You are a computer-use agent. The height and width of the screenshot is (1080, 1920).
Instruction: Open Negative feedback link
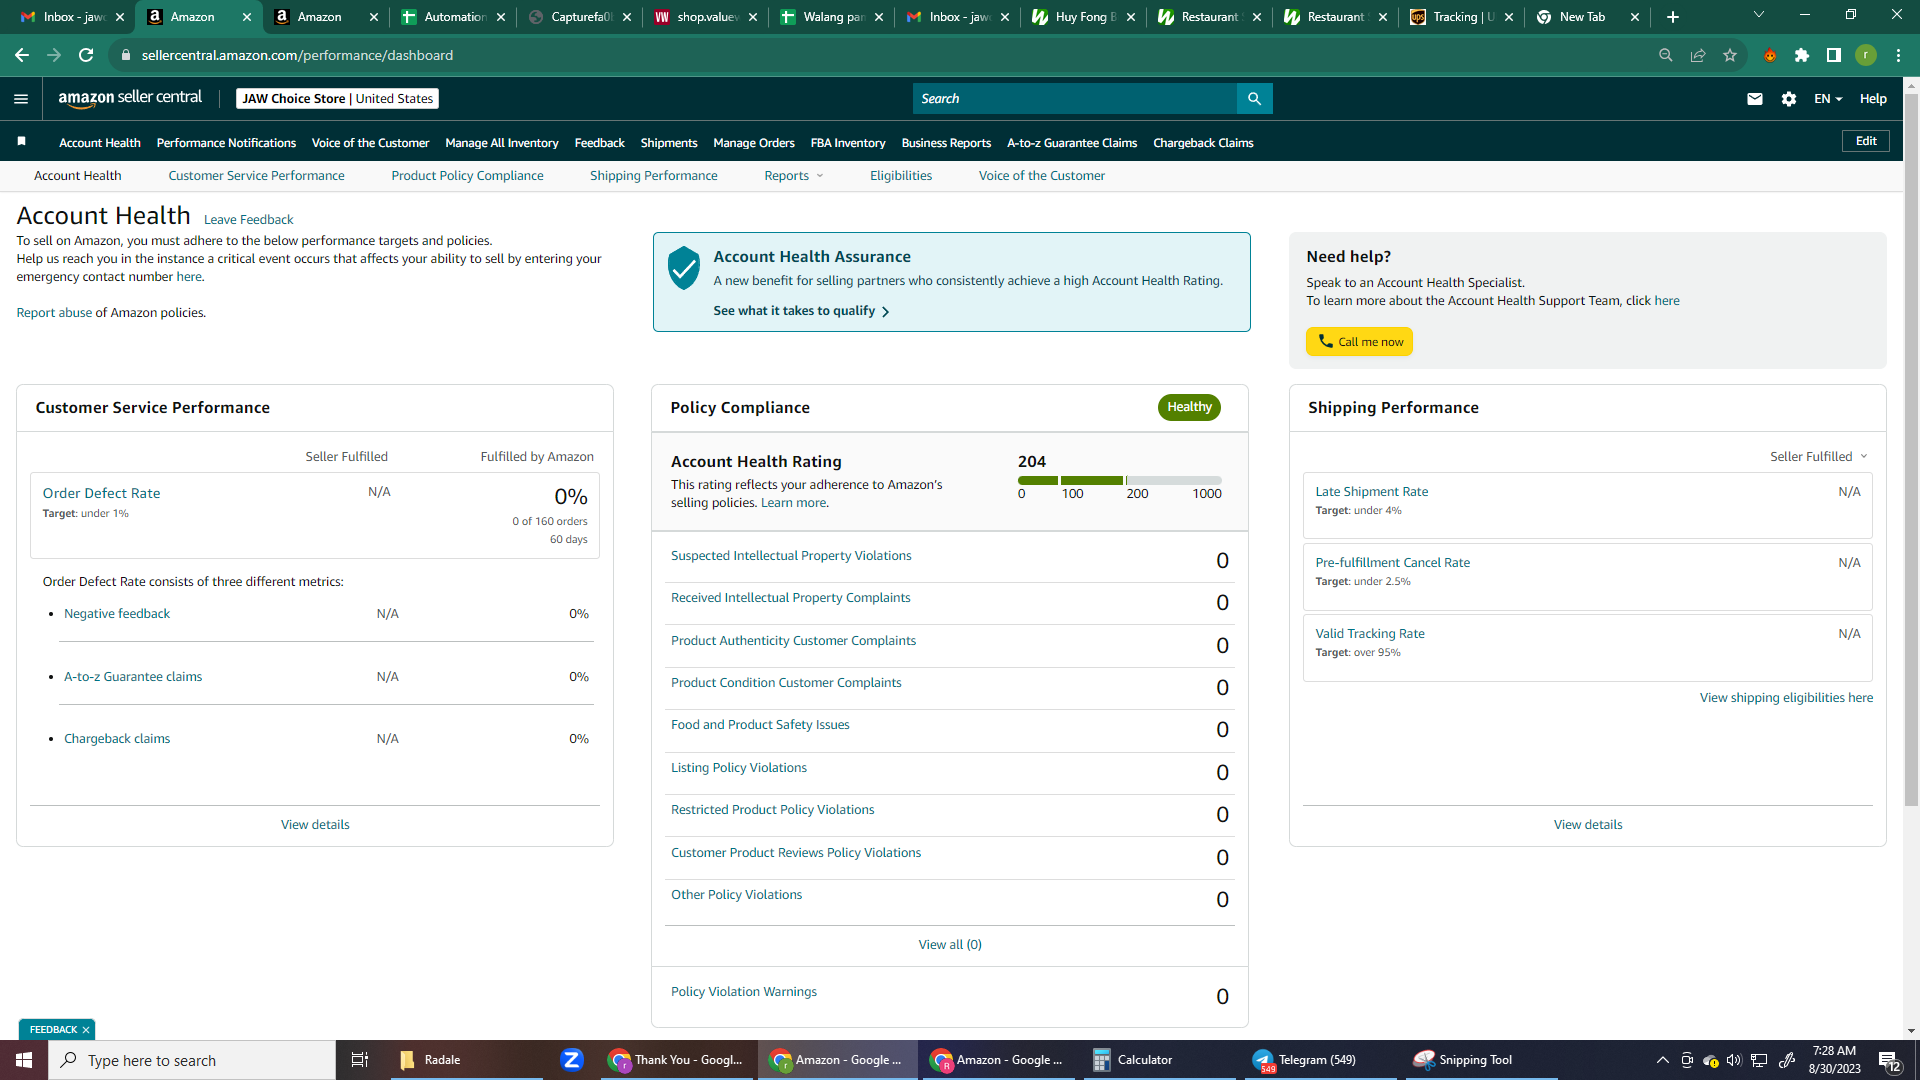(117, 613)
